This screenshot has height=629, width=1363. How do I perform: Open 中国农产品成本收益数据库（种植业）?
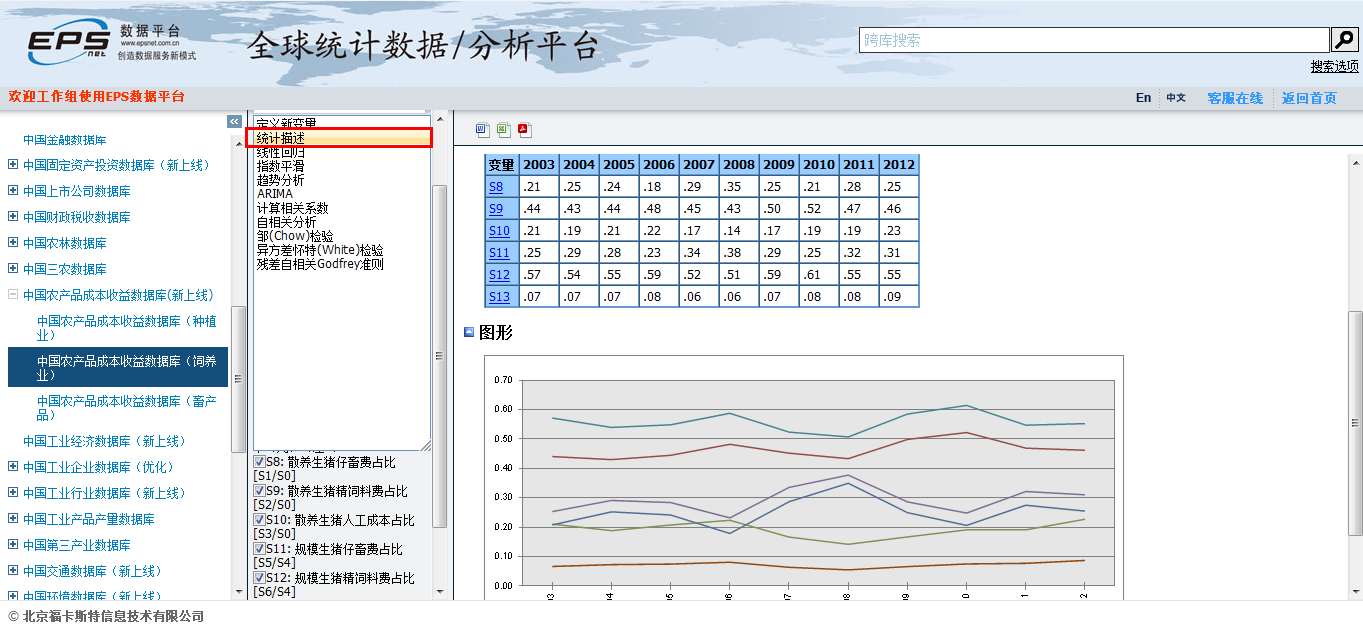click(x=126, y=328)
